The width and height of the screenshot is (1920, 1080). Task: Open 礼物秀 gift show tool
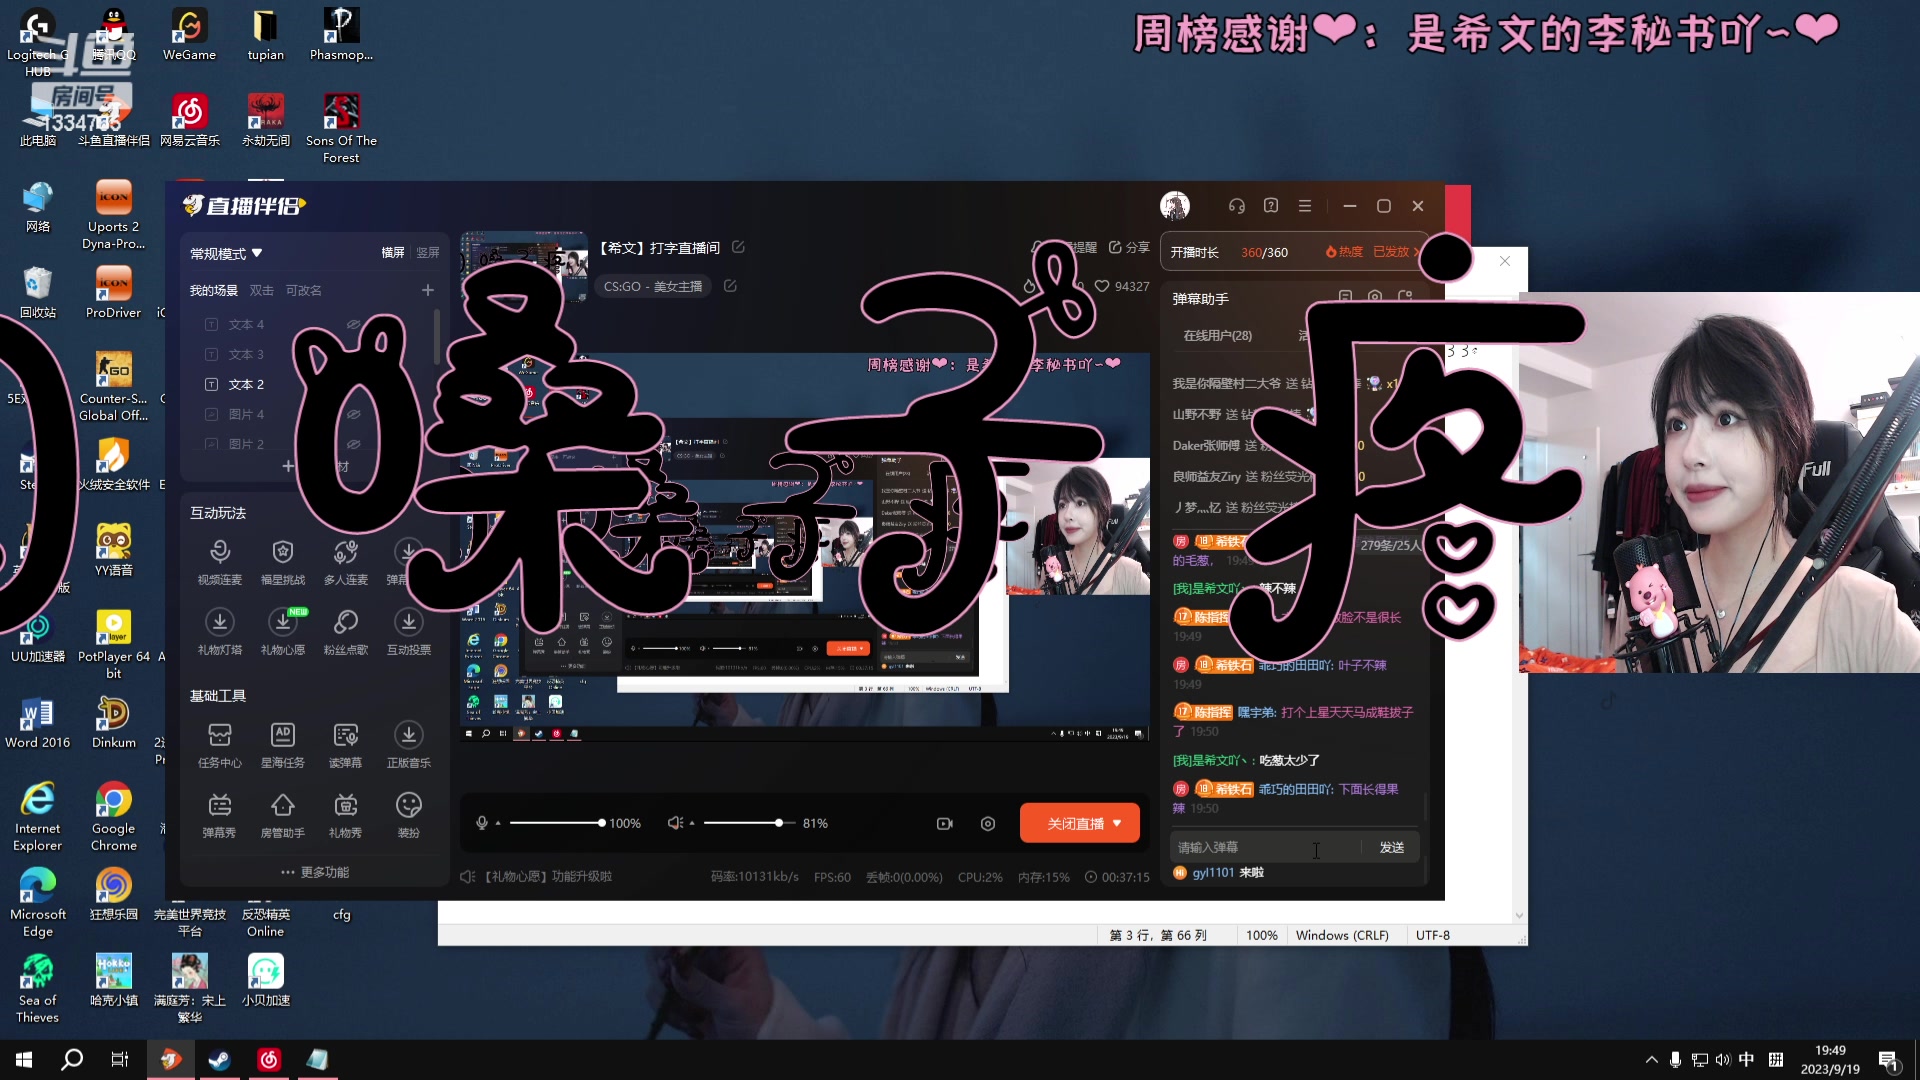tap(345, 815)
